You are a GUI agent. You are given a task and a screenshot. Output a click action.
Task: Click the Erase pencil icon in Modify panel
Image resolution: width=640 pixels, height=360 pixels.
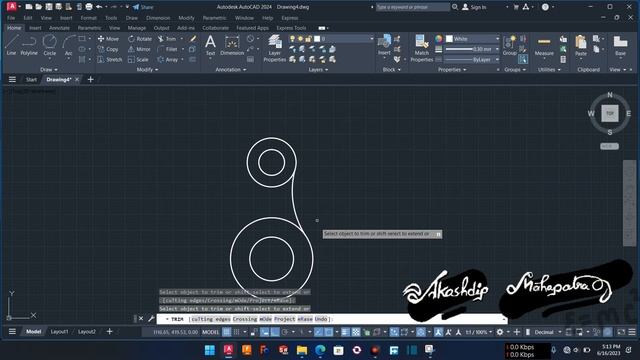(x=193, y=39)
